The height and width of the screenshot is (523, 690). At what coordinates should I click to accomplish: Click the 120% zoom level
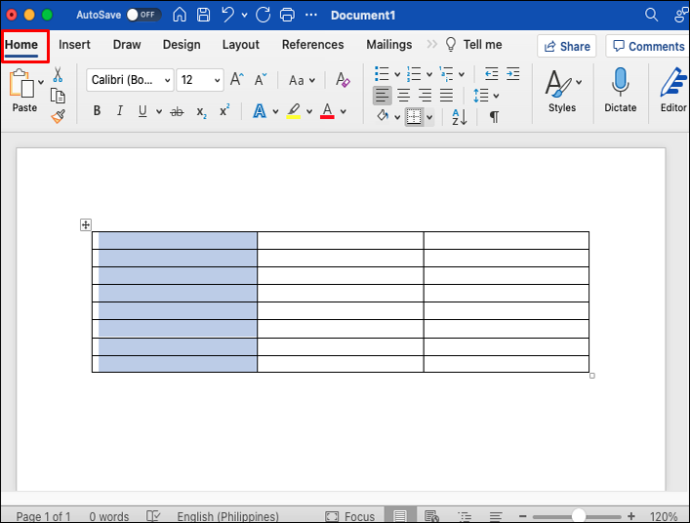click(663, 516)
